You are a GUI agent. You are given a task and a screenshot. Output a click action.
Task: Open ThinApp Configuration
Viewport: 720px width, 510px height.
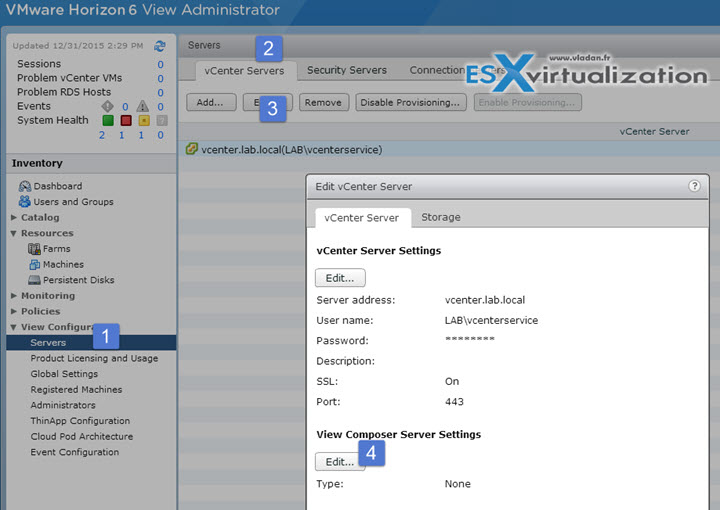(80, 420)
